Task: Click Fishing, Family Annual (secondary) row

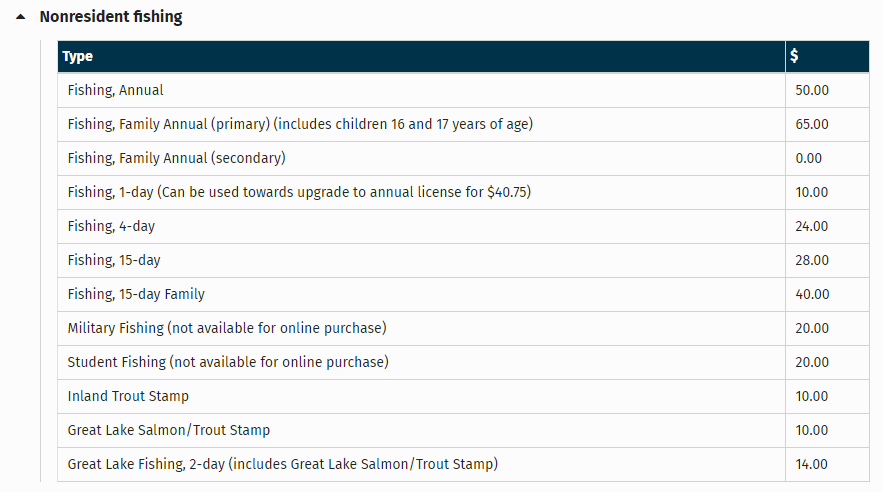Action: pyautogui.click(x=177, y=158)
